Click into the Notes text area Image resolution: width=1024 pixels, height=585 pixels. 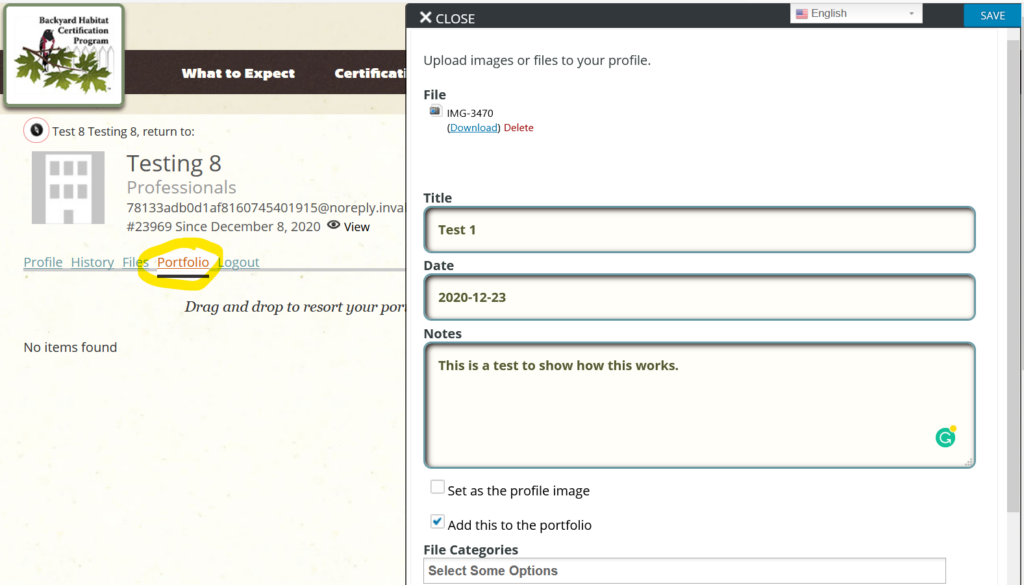[x=699, y=405]
